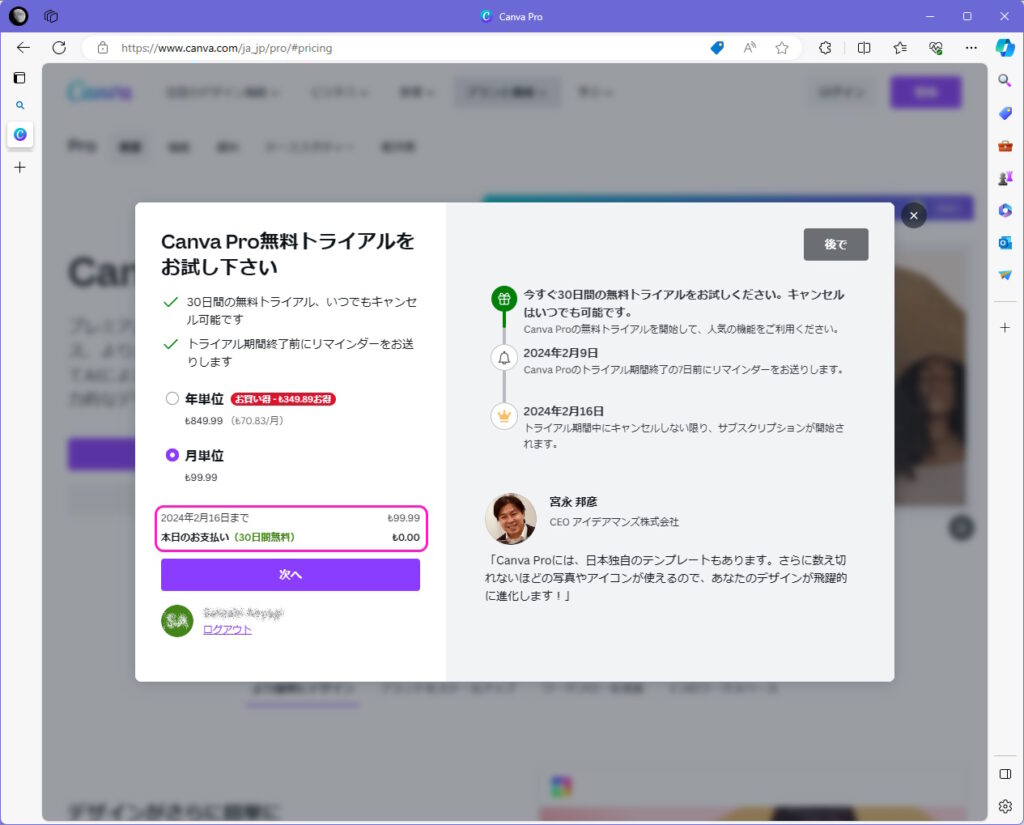Open sidebar Tools briefcase icon
1024x825 pixels.
tap(1005, 145)
